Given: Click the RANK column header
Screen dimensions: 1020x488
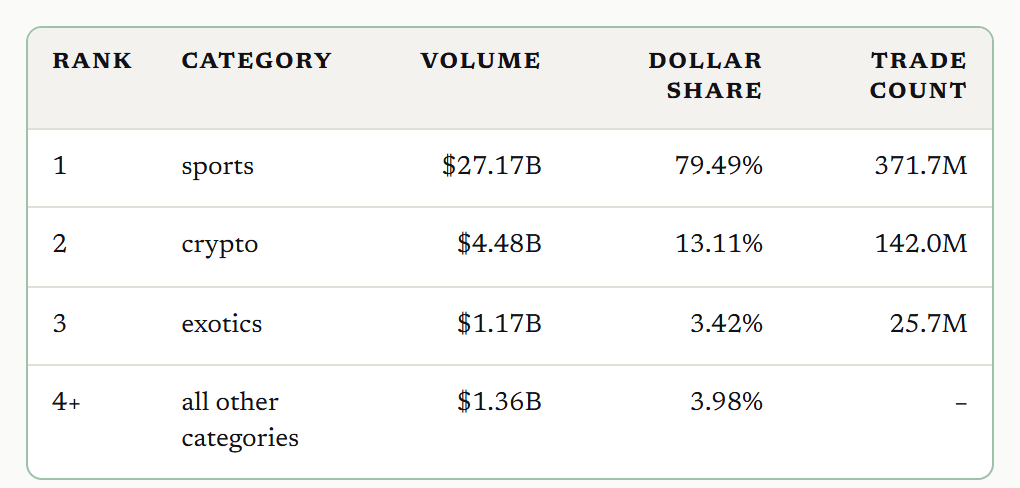Looking at the screenshot, I should [92, 61].
